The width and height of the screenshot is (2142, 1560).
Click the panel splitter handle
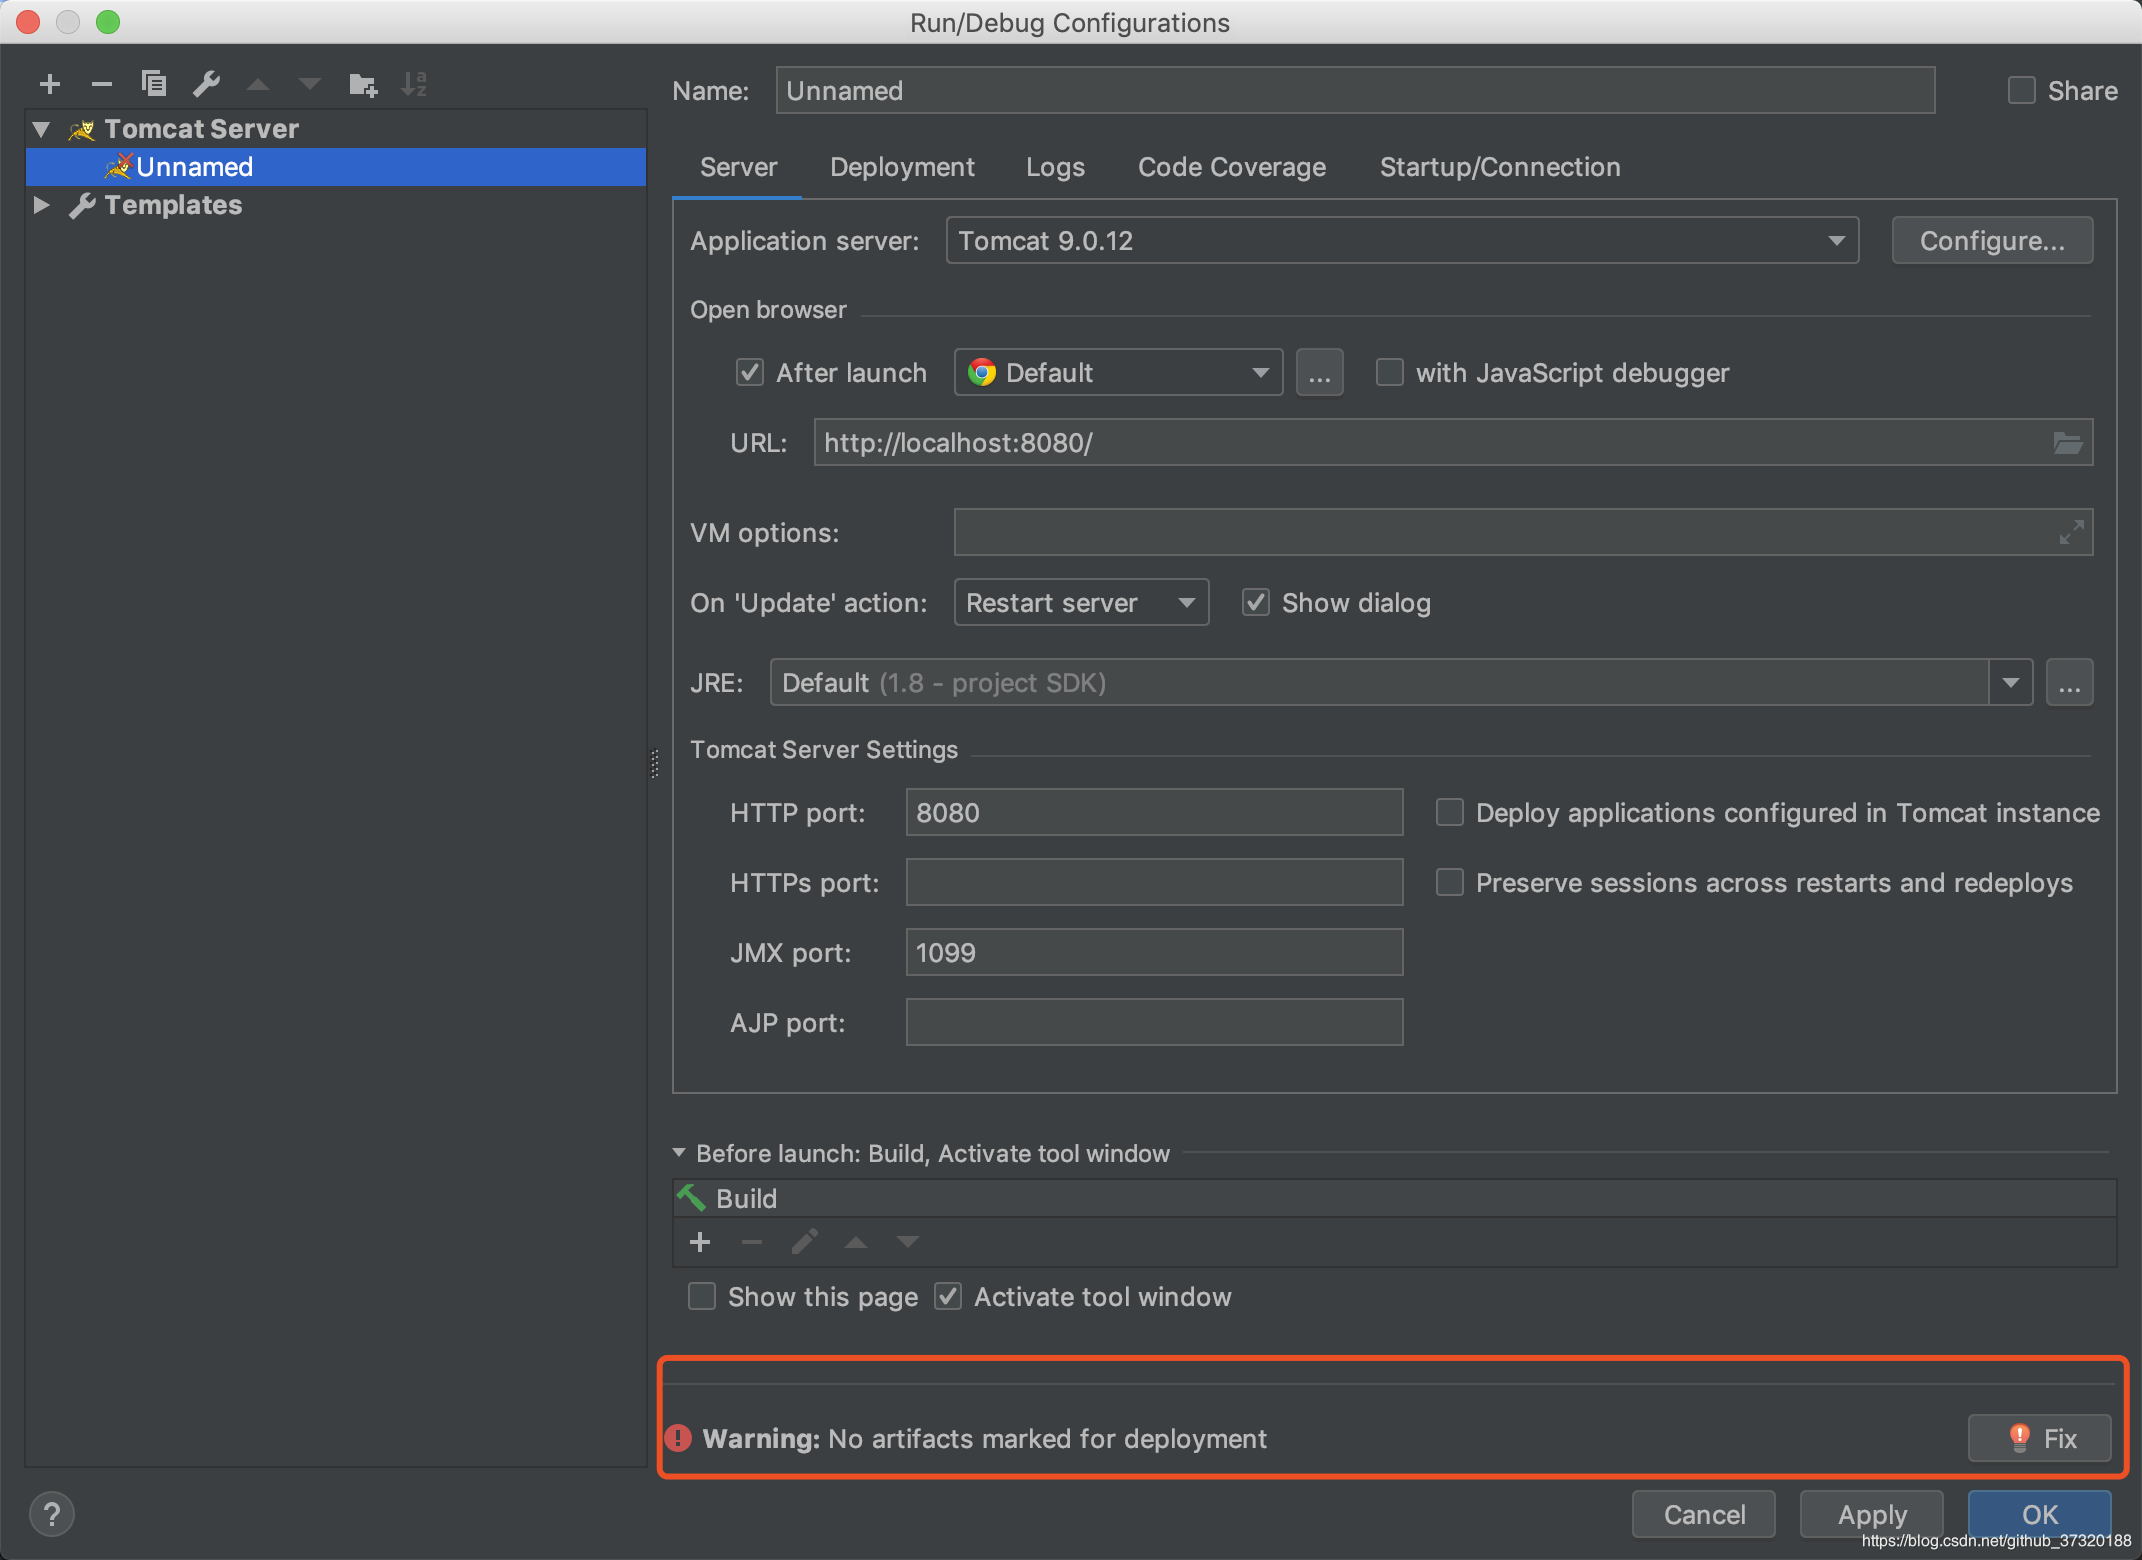pyautogui.click(x=655, y=764)
